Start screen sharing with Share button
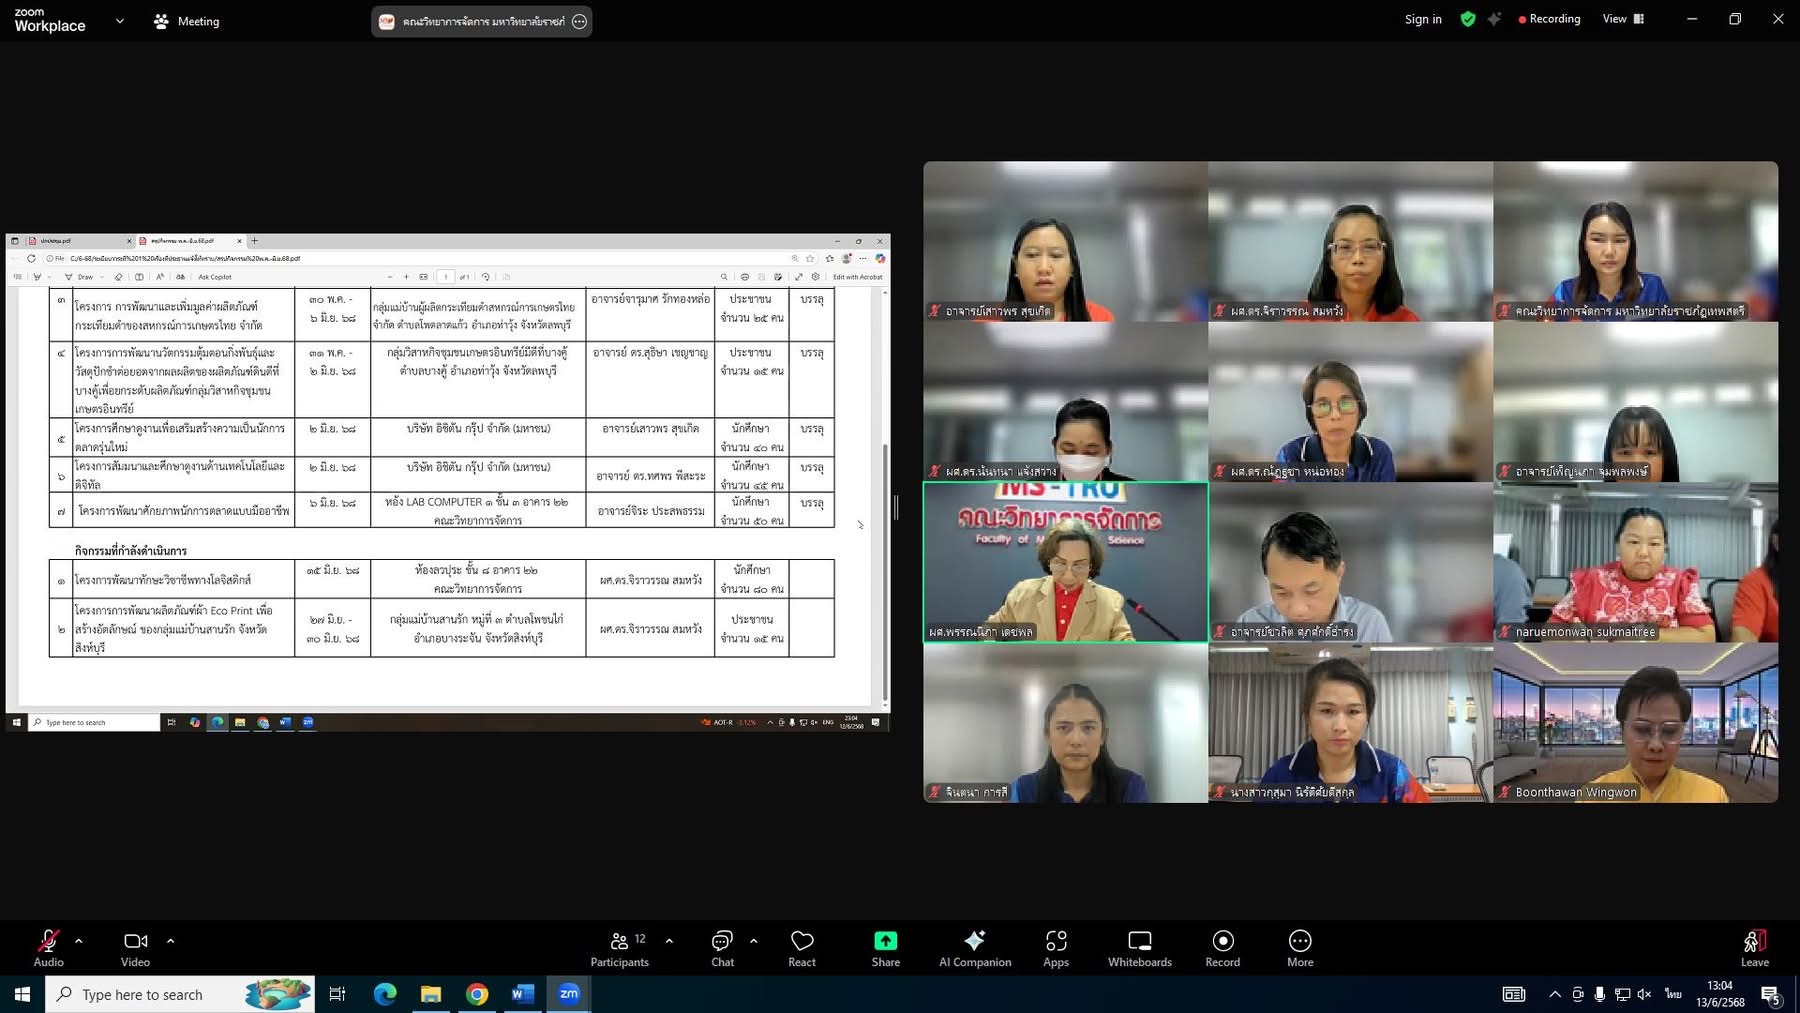 tap(885, 948)
